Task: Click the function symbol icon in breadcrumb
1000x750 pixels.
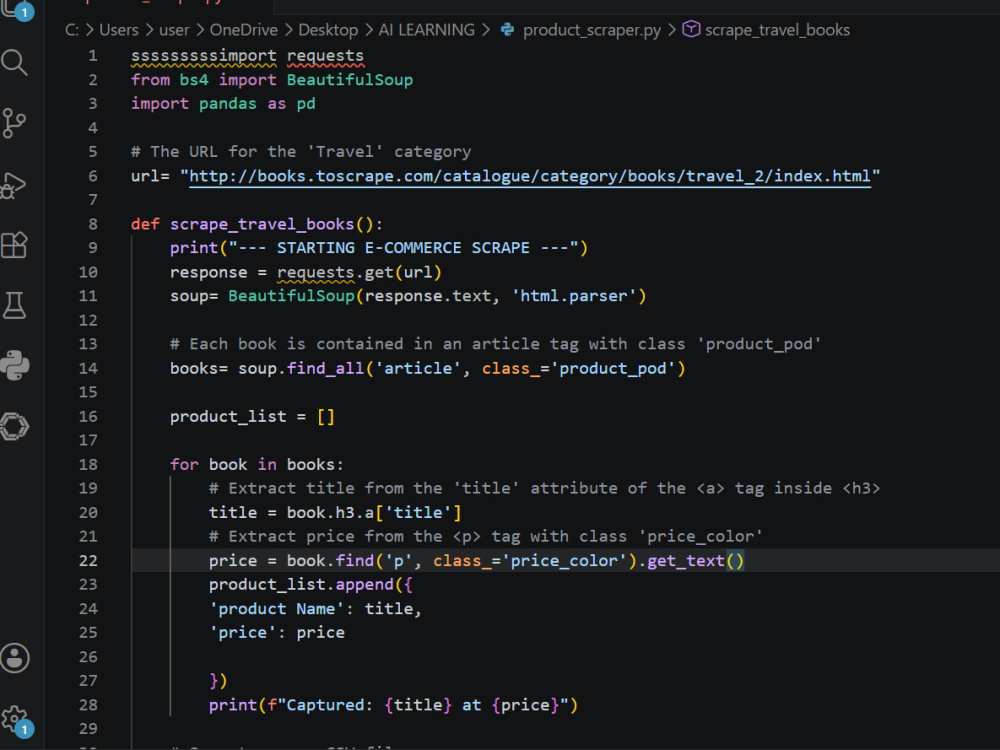Action: [x=691, y=29]
